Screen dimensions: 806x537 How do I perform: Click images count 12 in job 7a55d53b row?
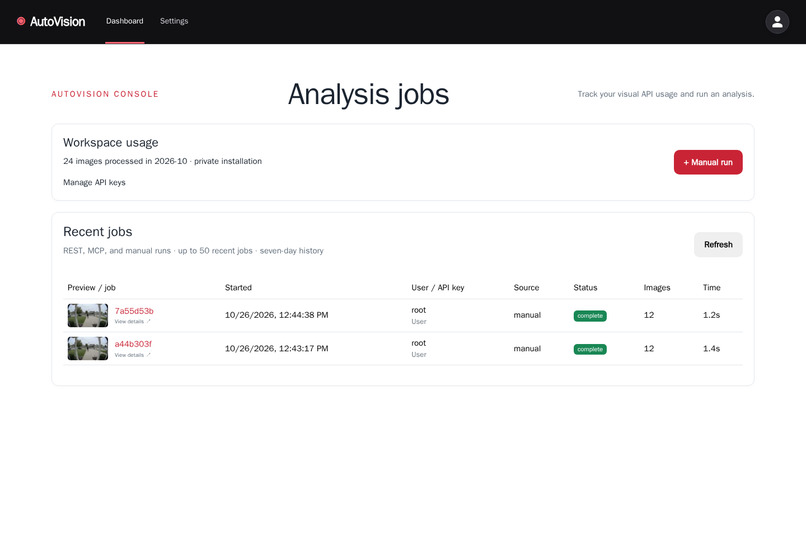(x=649, y=315)
